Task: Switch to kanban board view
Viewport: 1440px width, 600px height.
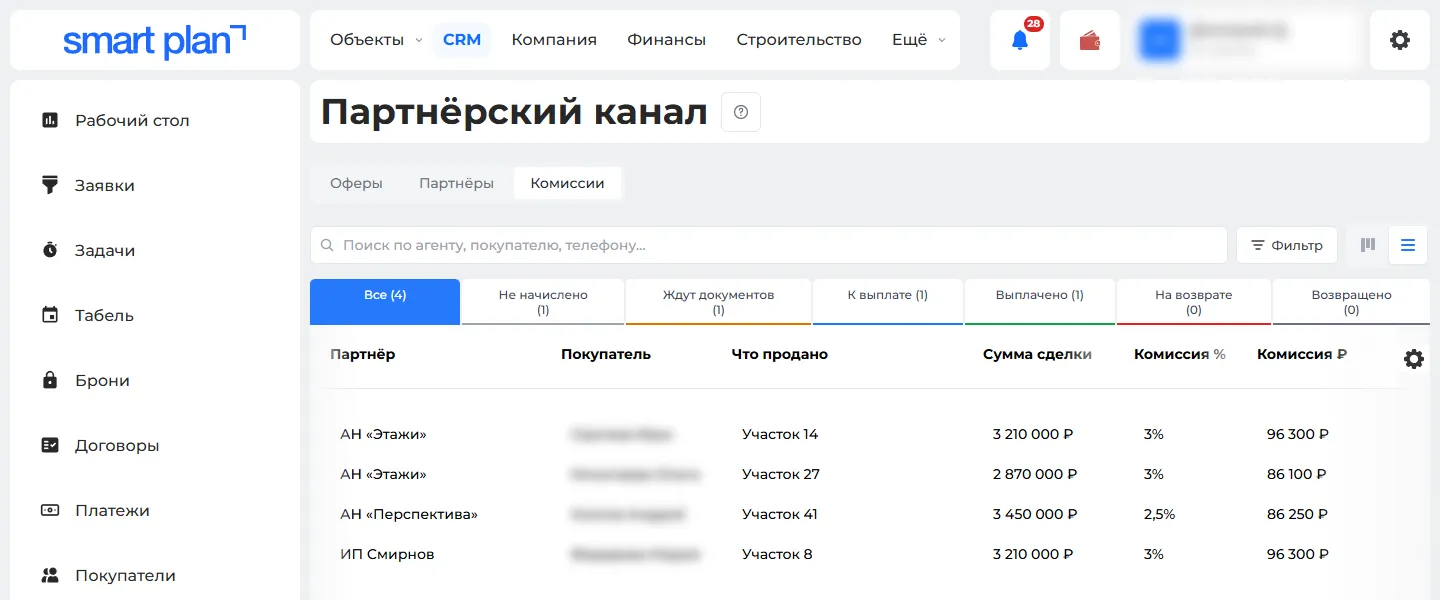Action: click(x=1368, y=245)
